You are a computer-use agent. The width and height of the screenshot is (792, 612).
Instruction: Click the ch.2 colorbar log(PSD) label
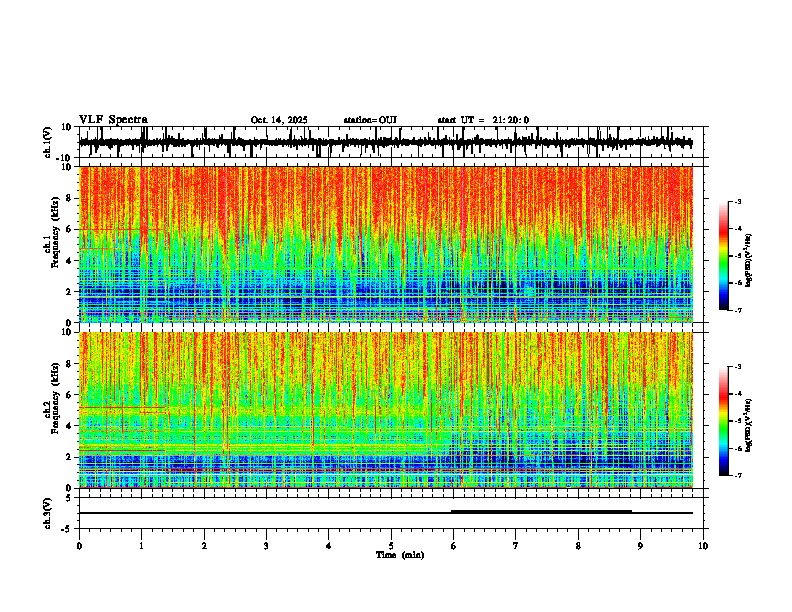click(x=749, y=426)
